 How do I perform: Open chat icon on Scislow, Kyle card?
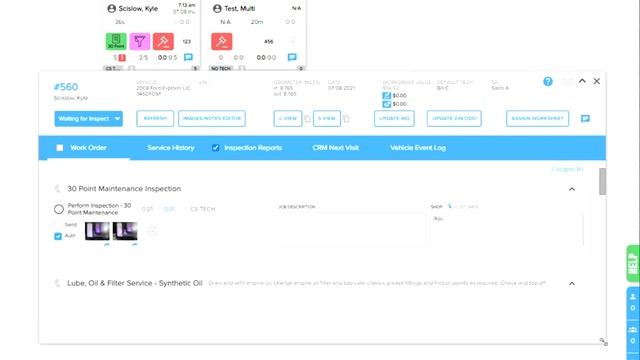(188, 57)
